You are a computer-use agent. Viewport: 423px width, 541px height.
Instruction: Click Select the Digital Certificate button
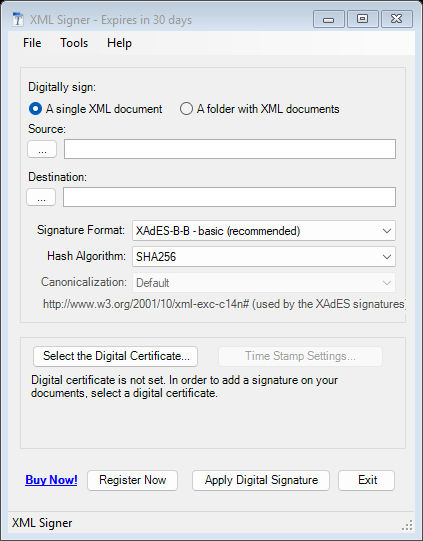coord(116,356)
